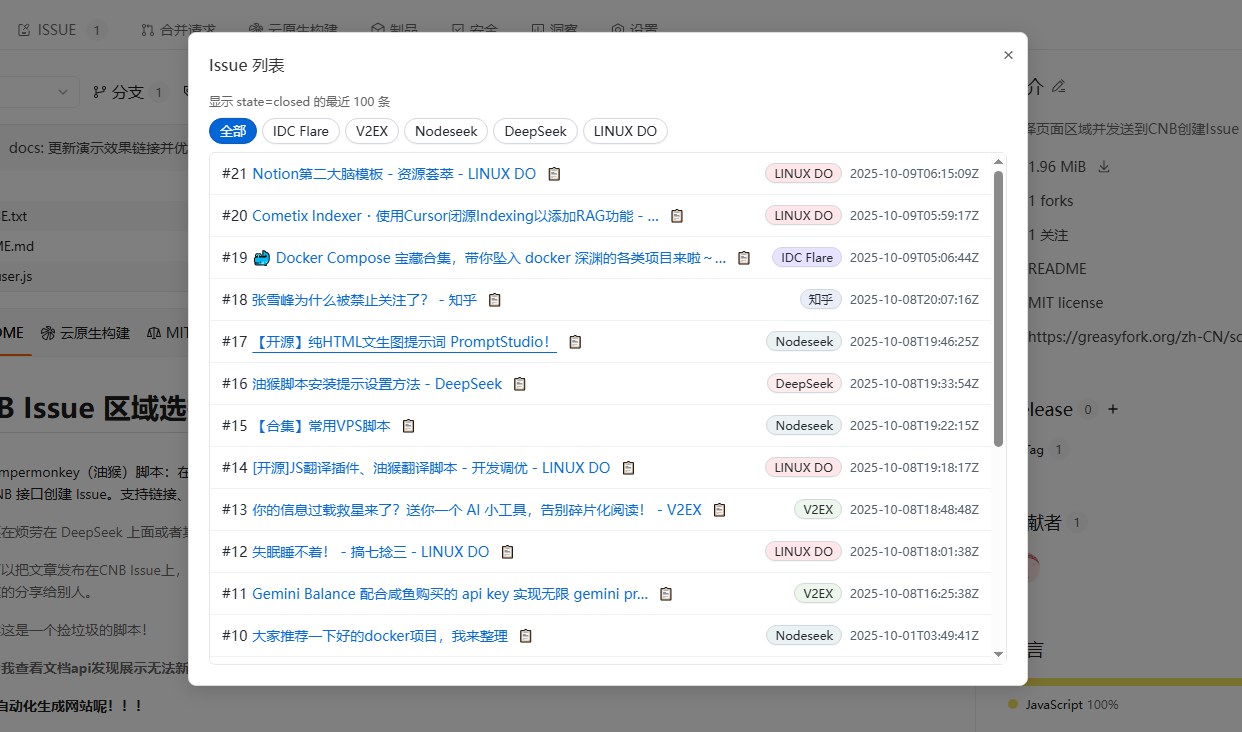The height and width of the screenshot is (732, 1242).
Task: Open the 设置 tab in background
Action: pyautogui.click(x=634, y=30)
